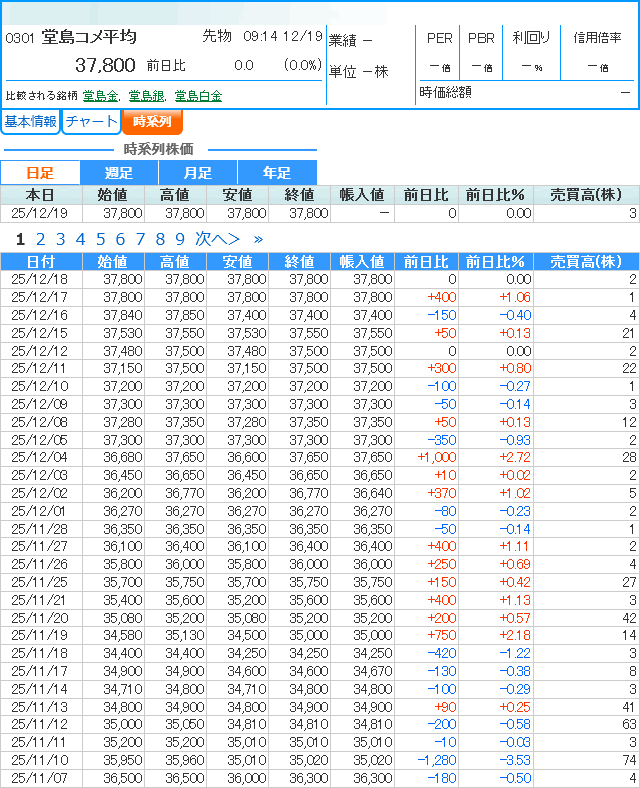This screenshot has height=788, width=640.
Task: Show 年足 yearly data
Action: coord(277,173)
